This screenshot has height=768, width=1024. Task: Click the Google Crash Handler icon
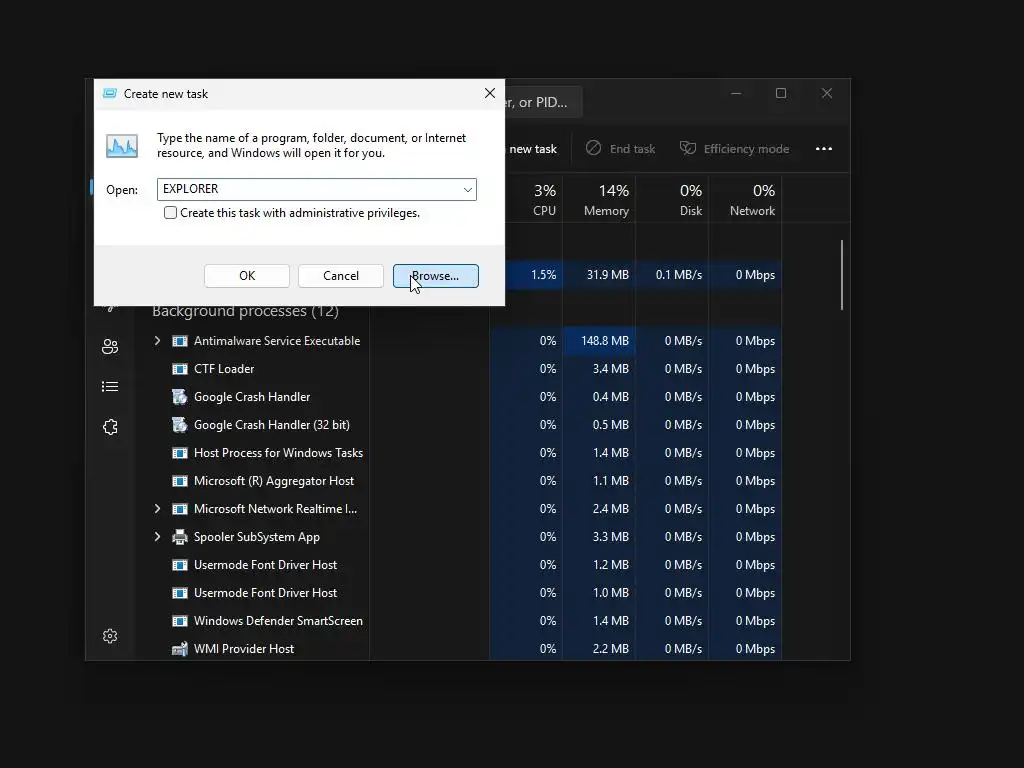pos(180,397)
